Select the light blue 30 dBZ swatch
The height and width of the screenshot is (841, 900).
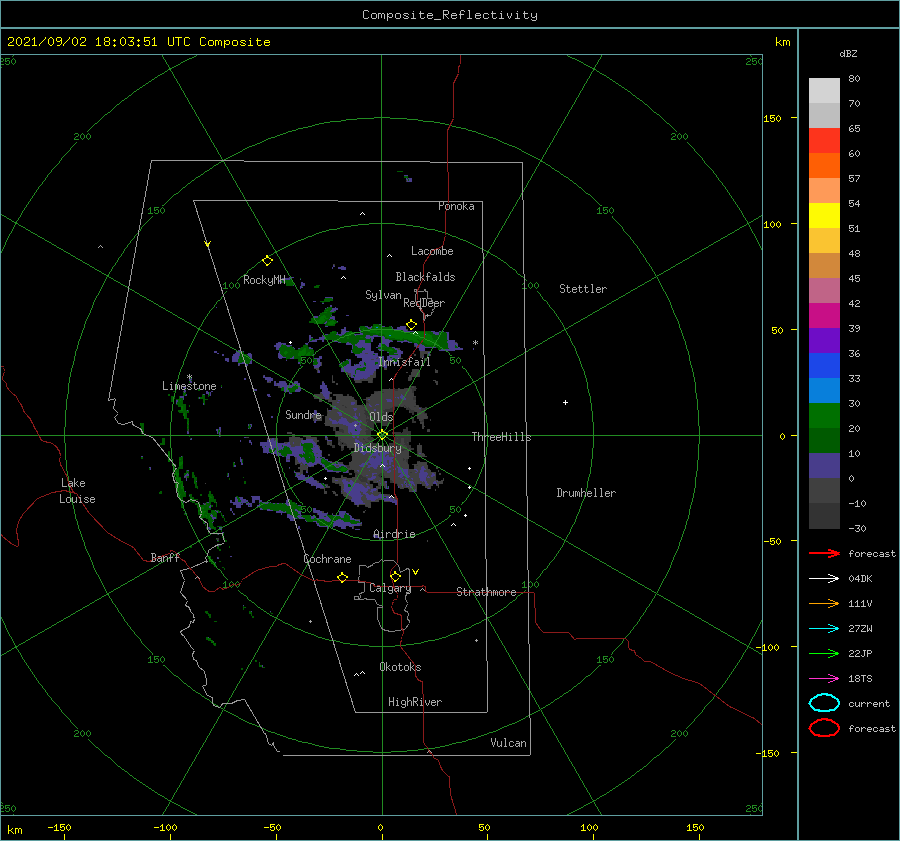point(824,390)
